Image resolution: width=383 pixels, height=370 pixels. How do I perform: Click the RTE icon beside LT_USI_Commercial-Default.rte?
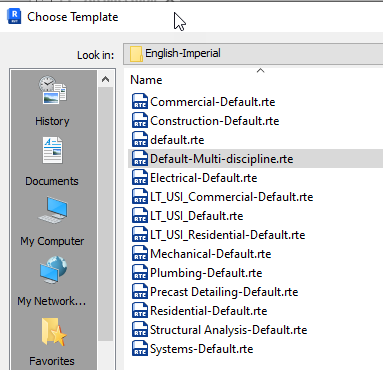click(140, 197)
